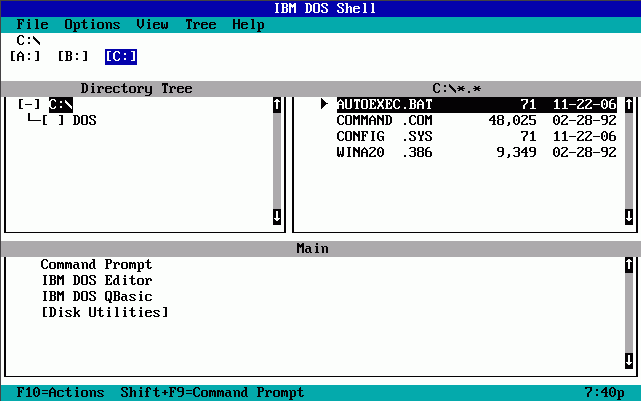Viewport: 641px width, 401px height.
Task: Open the Tree menu
Action: click(x=200, y=24)
